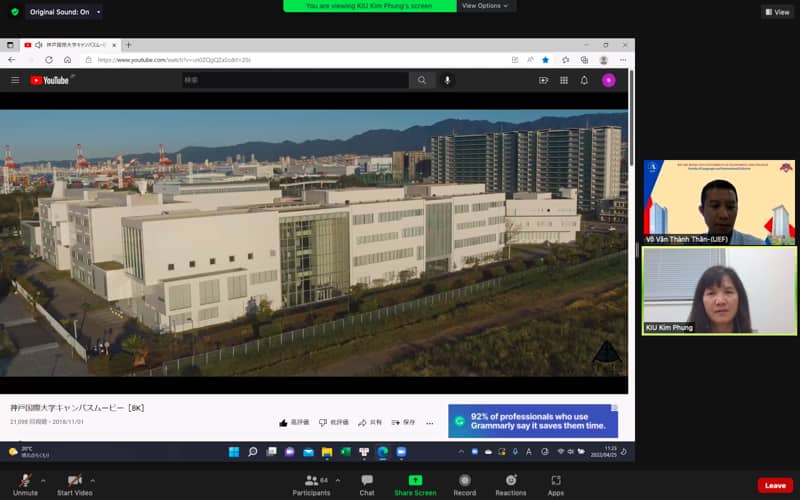Leave the Zoom meeting

pyautogui.click(x=774, y=485)
